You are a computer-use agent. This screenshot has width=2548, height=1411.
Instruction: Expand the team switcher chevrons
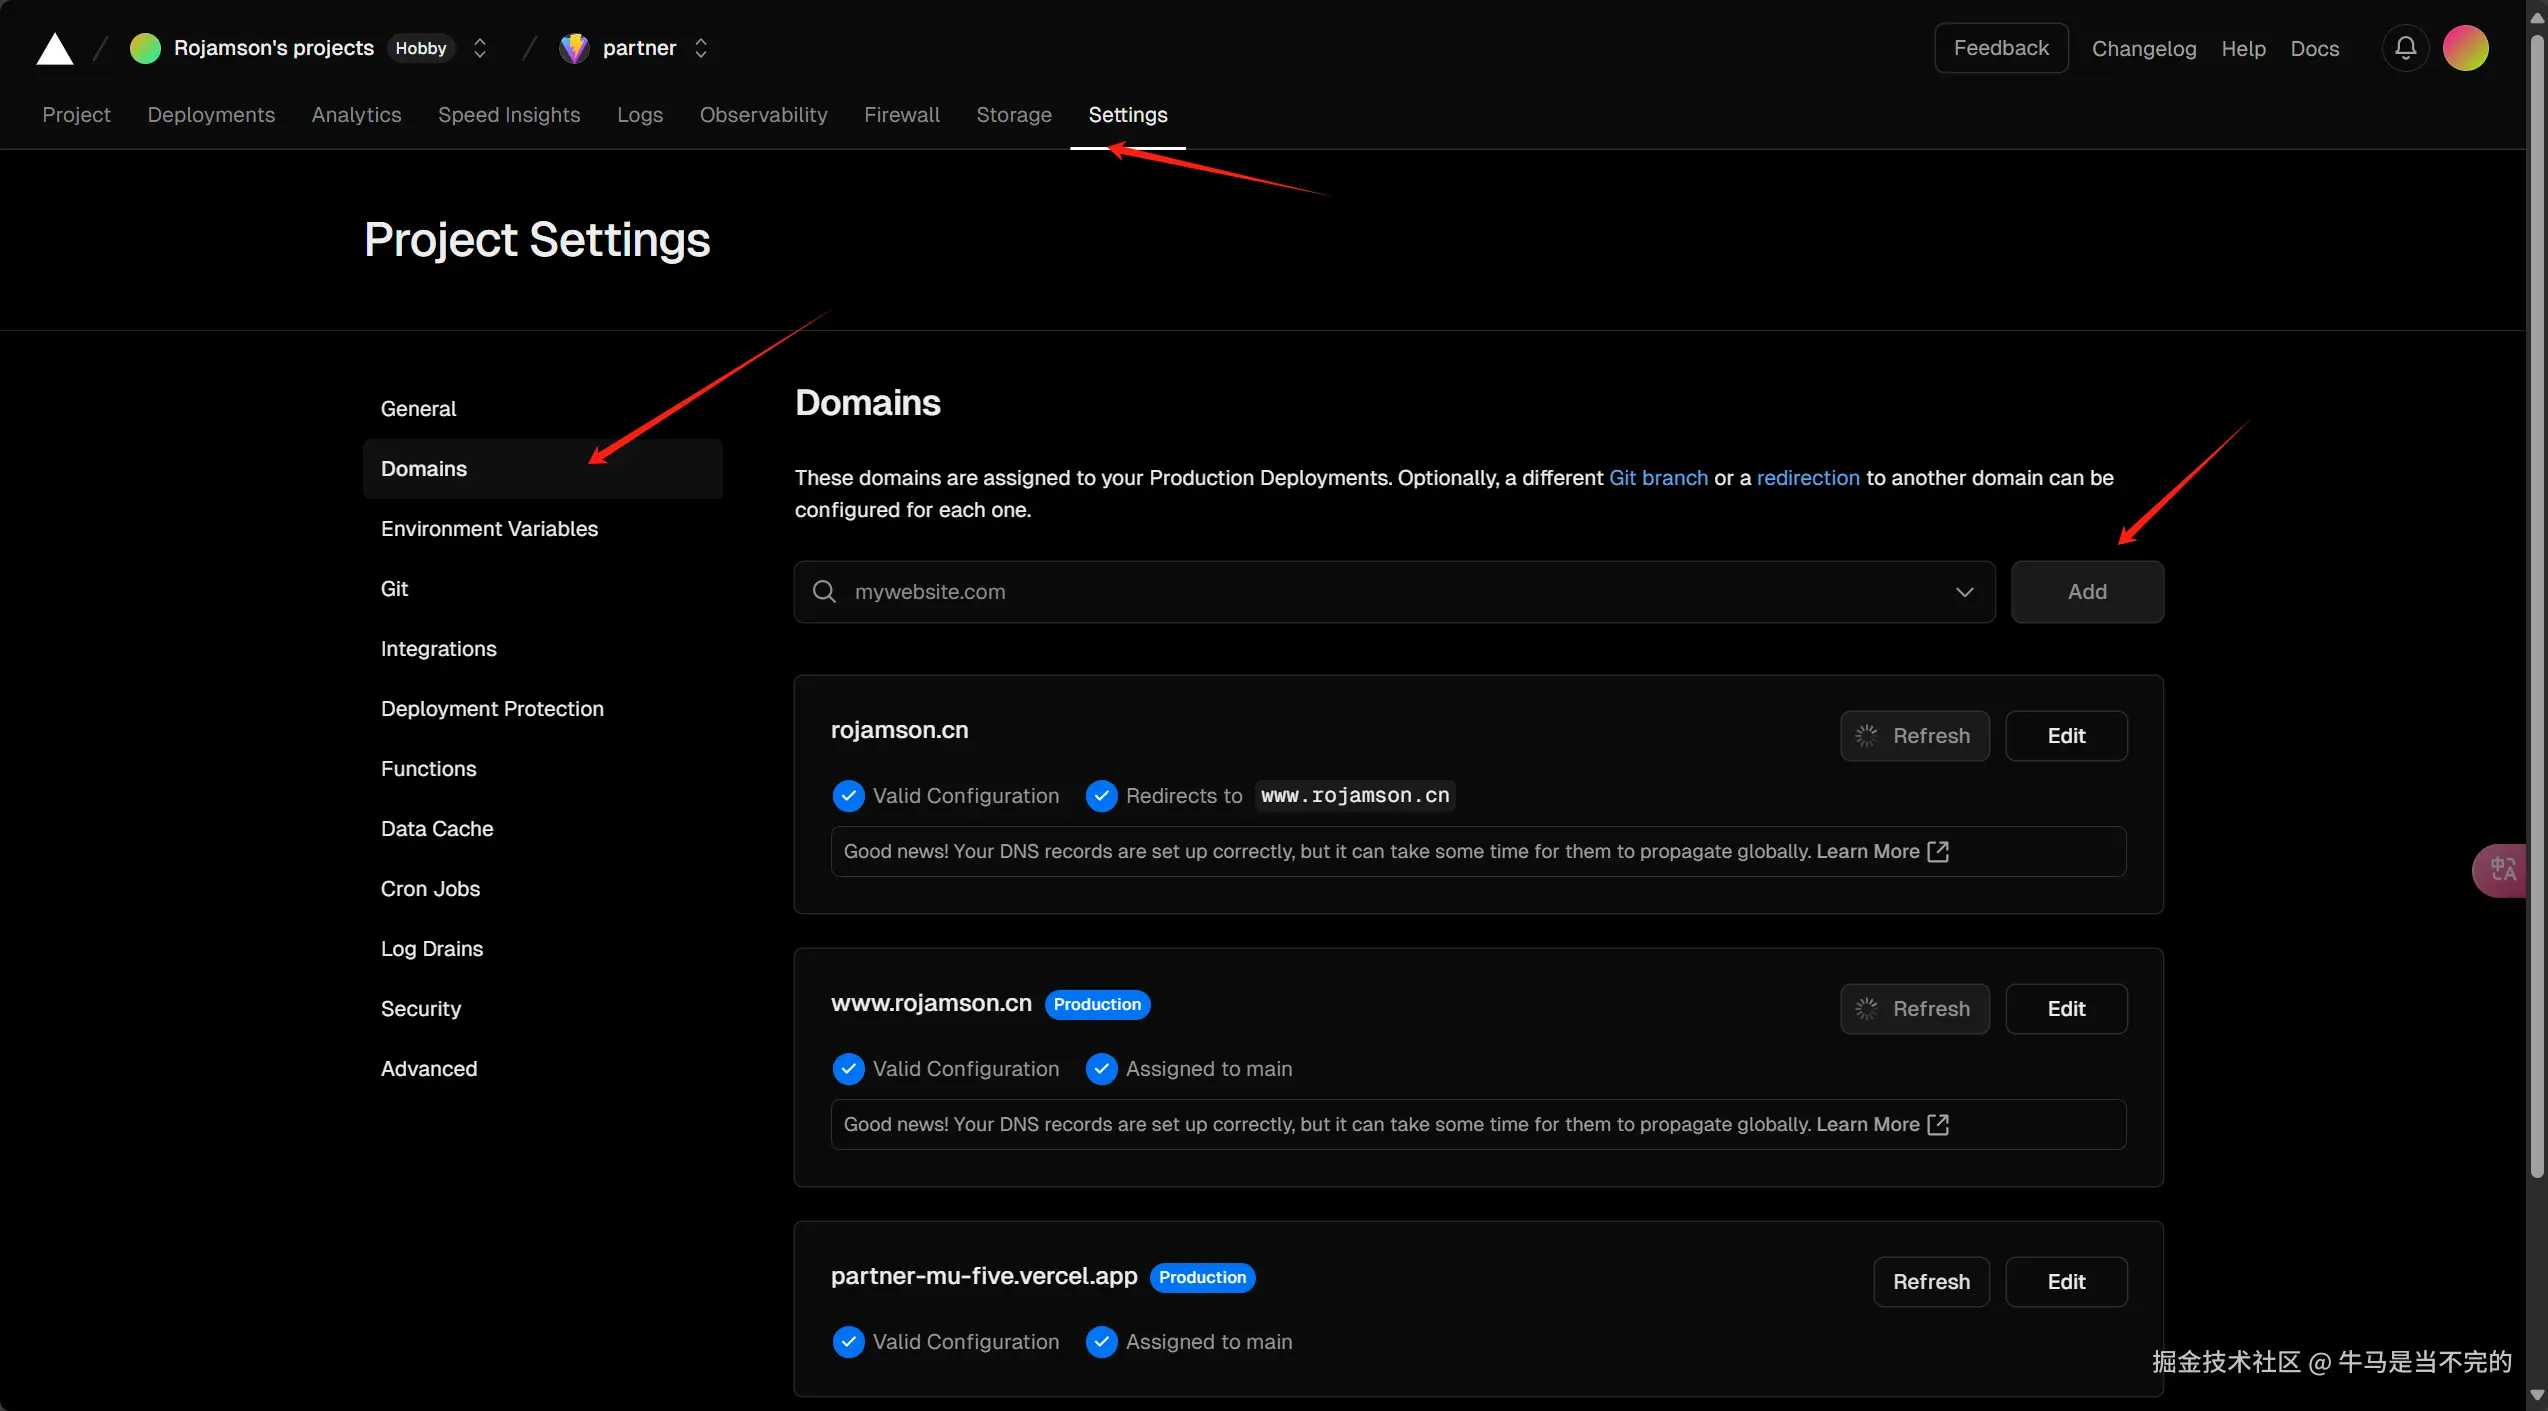tap(480, 48)
